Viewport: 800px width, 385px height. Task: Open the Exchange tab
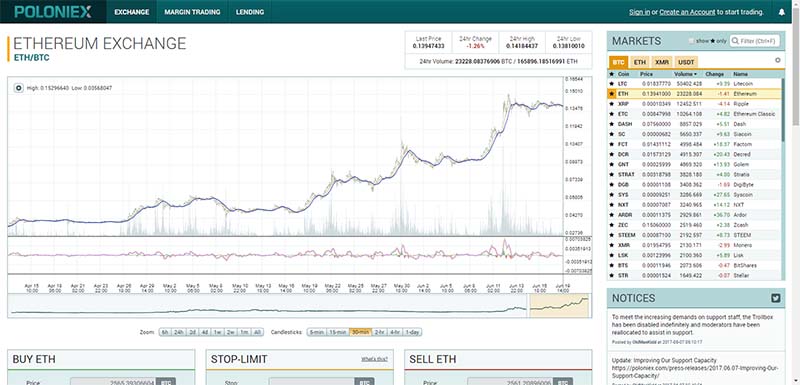tap(132, 12)
